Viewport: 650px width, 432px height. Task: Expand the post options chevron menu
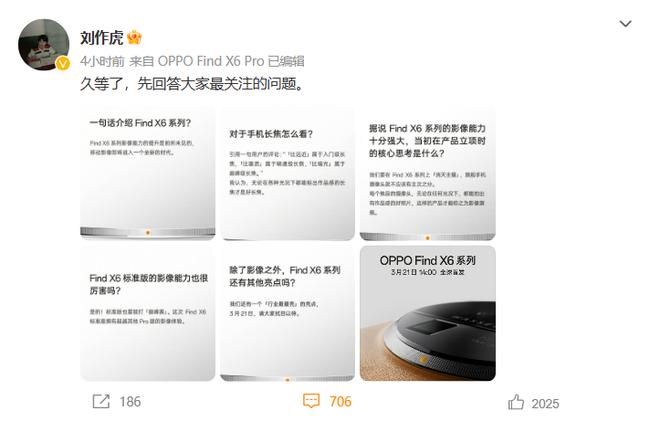(625, 24)
